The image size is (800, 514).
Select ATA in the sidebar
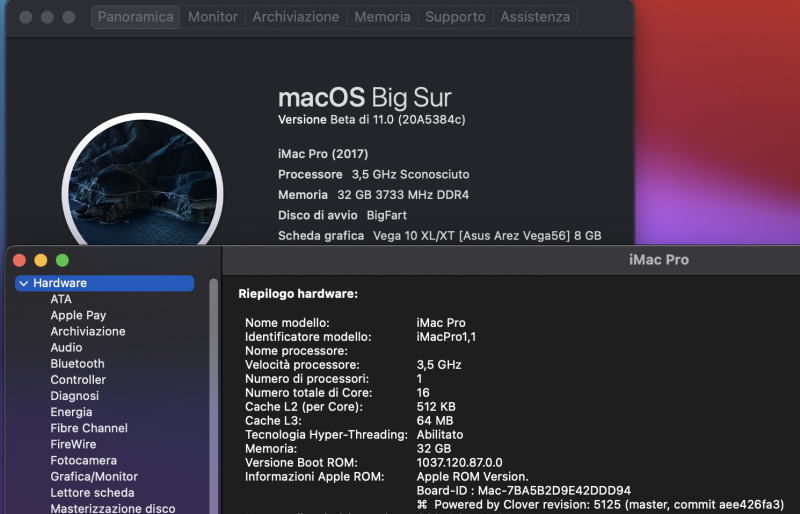point(61,299)
